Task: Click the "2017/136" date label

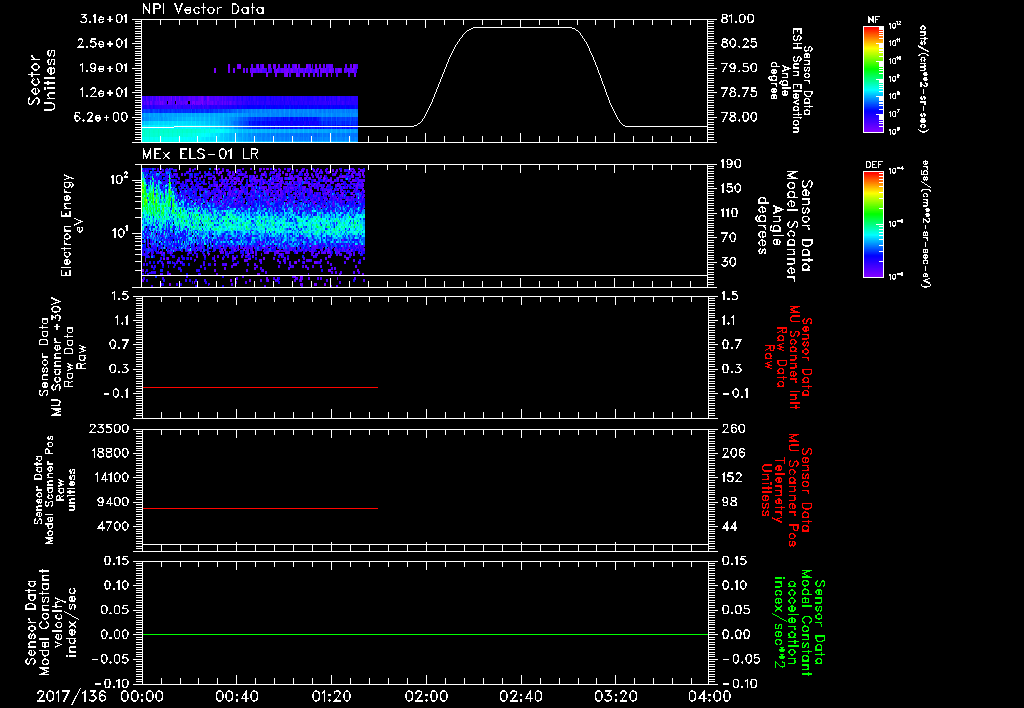Action: 71,696
